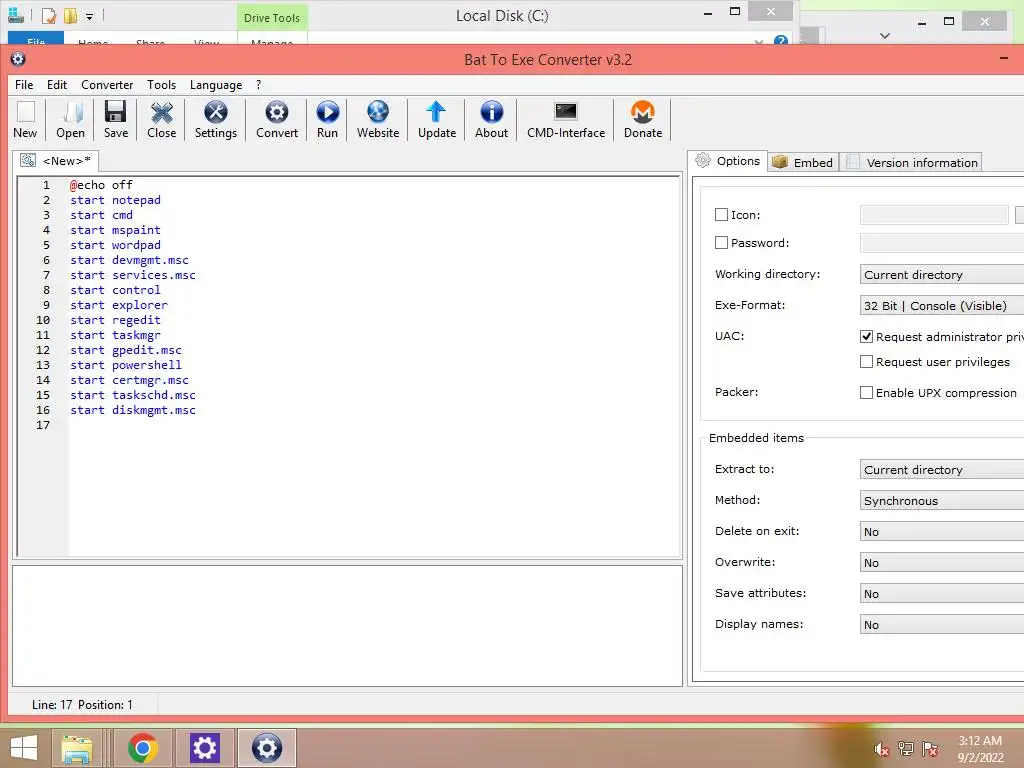Select the <New>* editor tab

(56, 161)
